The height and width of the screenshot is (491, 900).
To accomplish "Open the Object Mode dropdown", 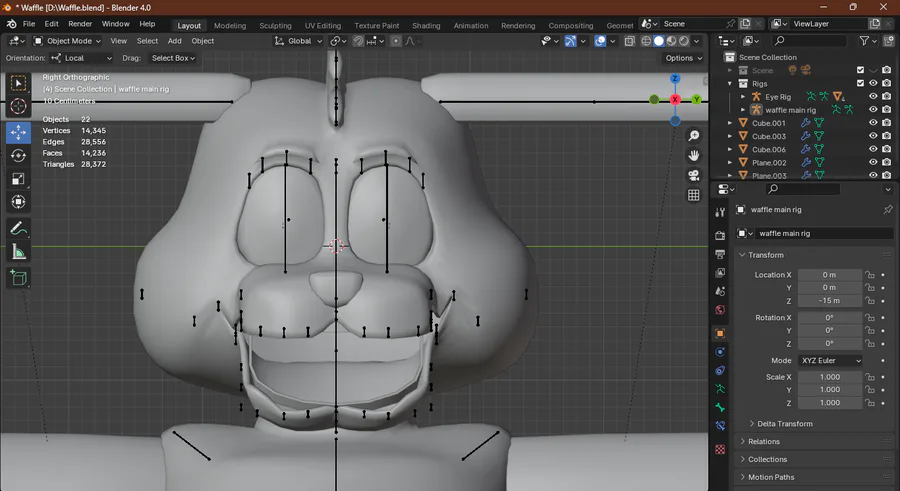I will point(67,41).
